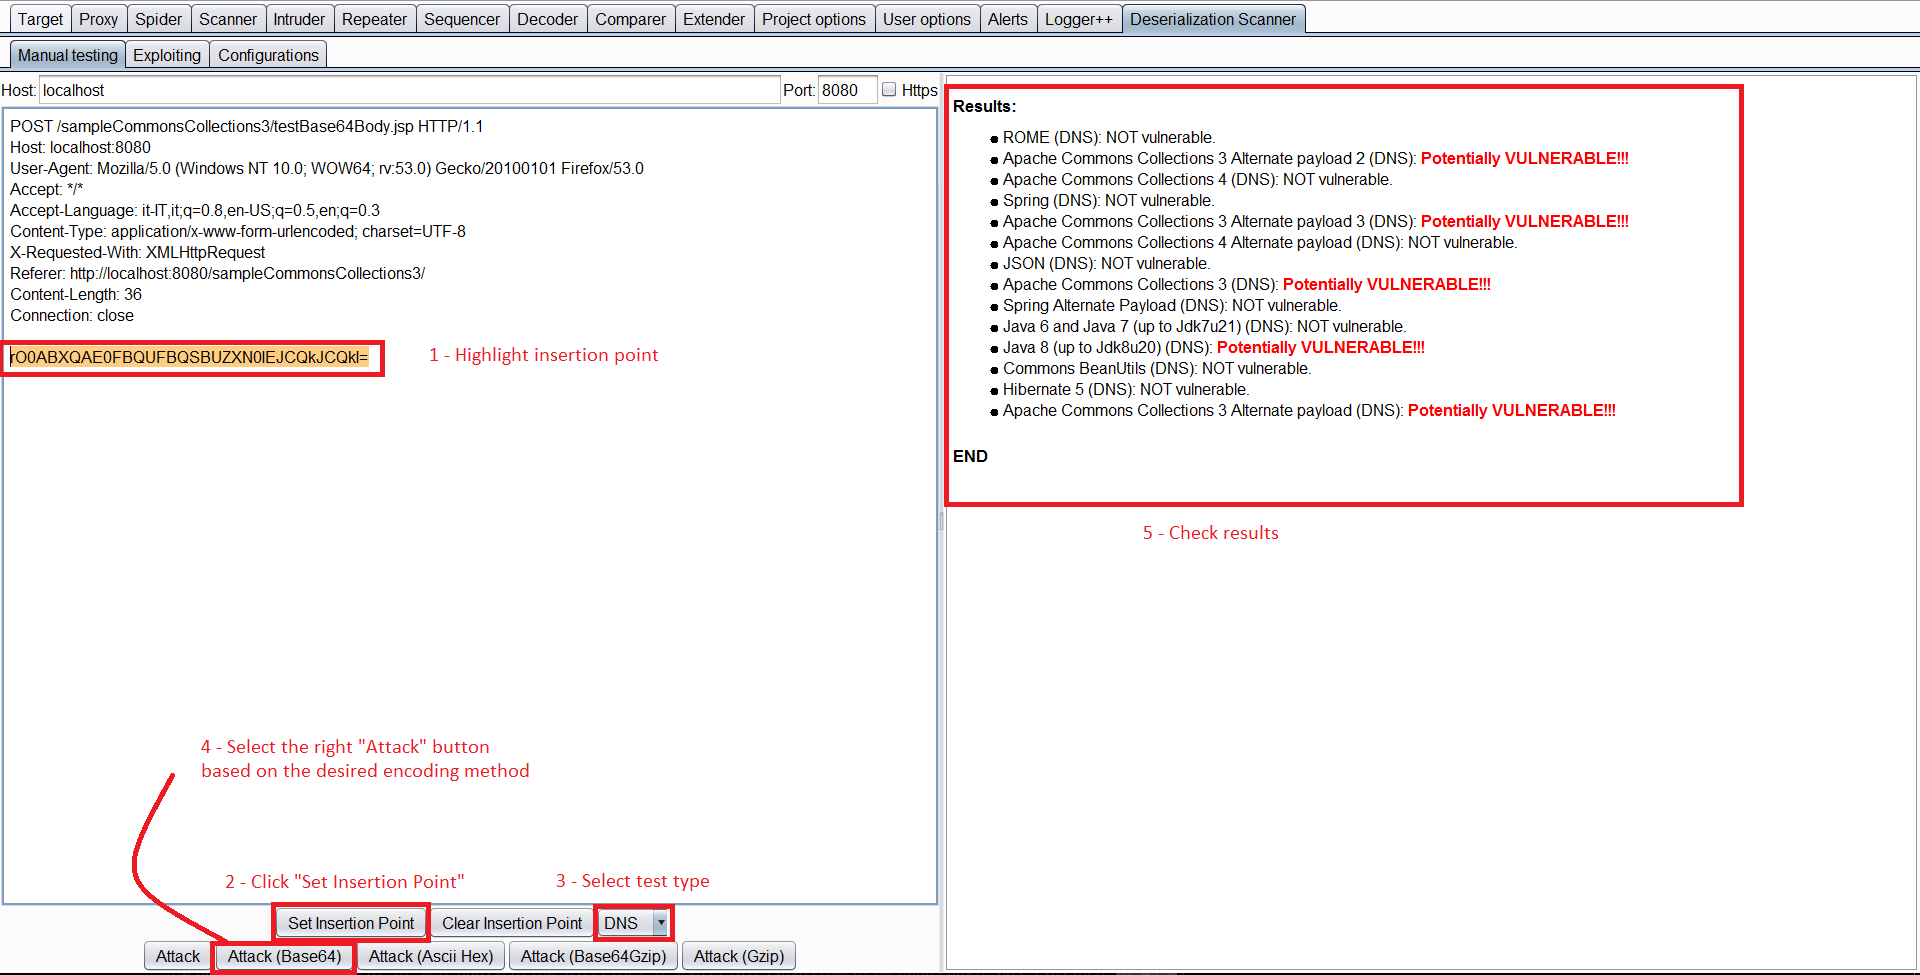The image size is (1920, 975).
Task: Switch to the Proxy tab
Action: [98, 18]
